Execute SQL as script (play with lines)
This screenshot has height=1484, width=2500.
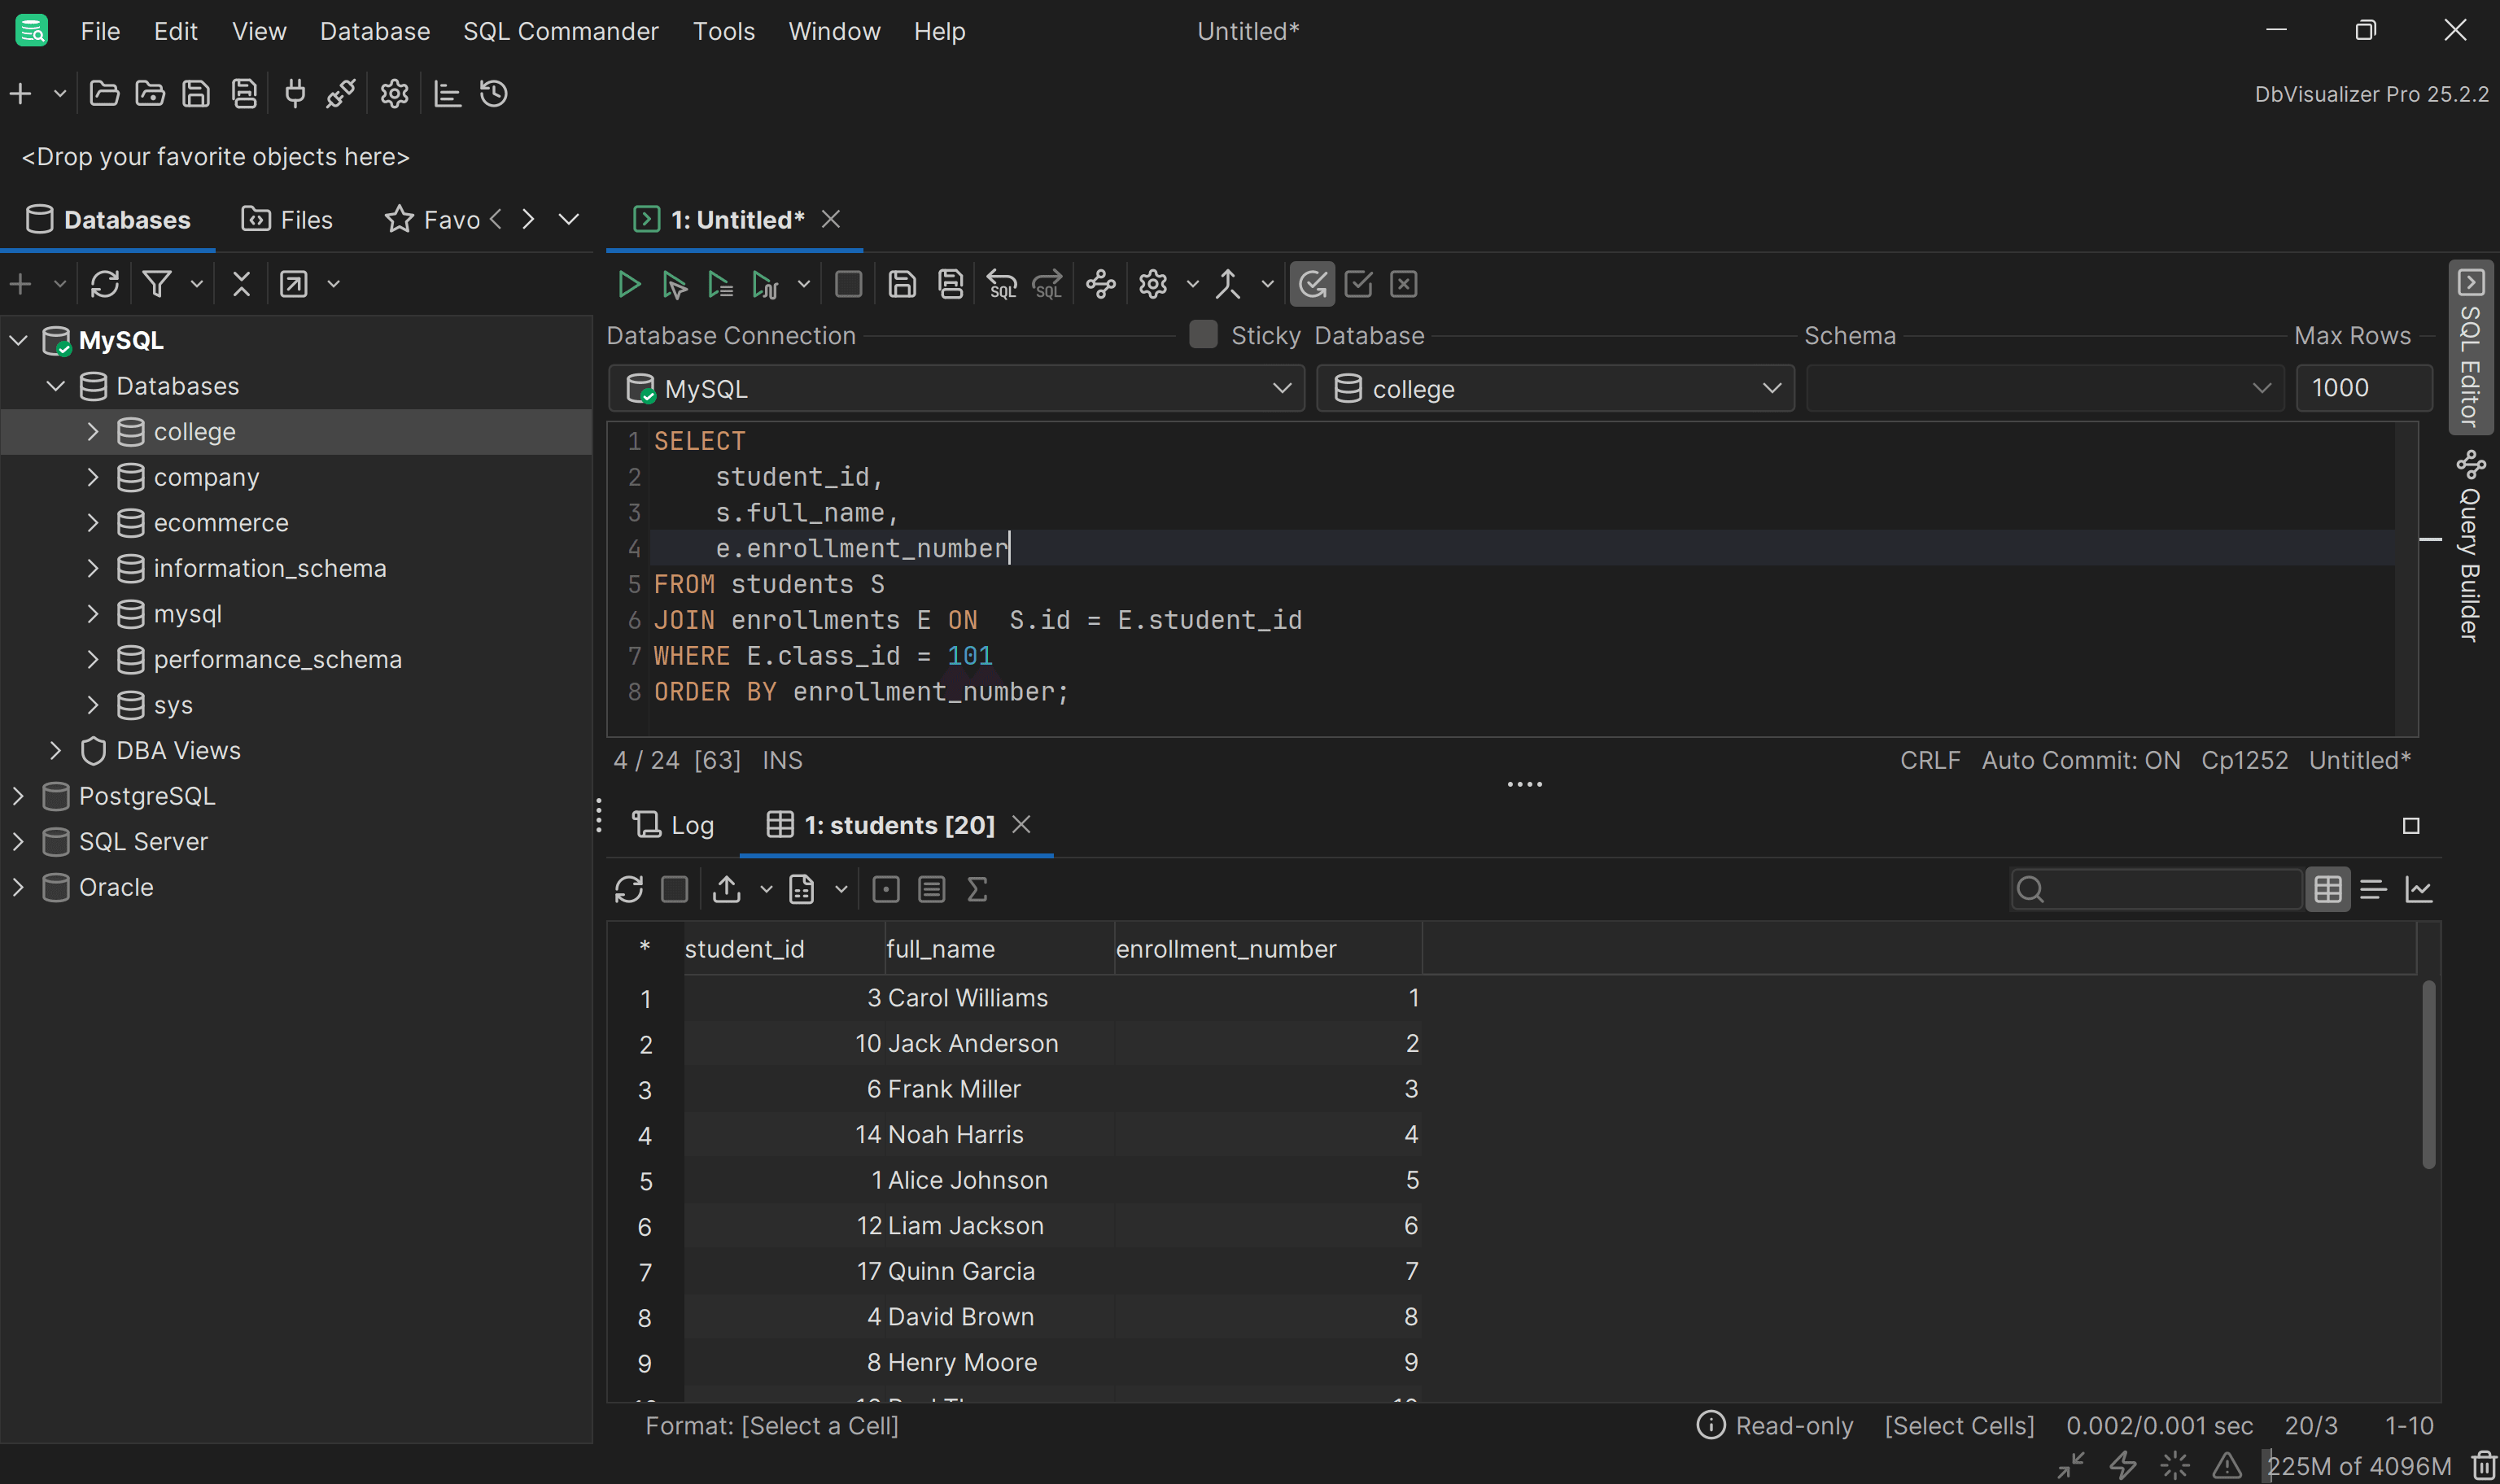pyautogui.click(x=720, y=285)
